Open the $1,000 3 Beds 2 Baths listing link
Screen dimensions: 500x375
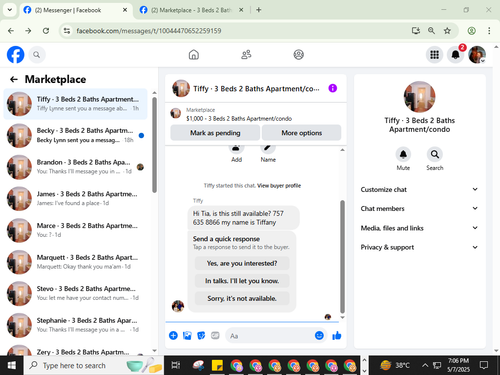239,119
